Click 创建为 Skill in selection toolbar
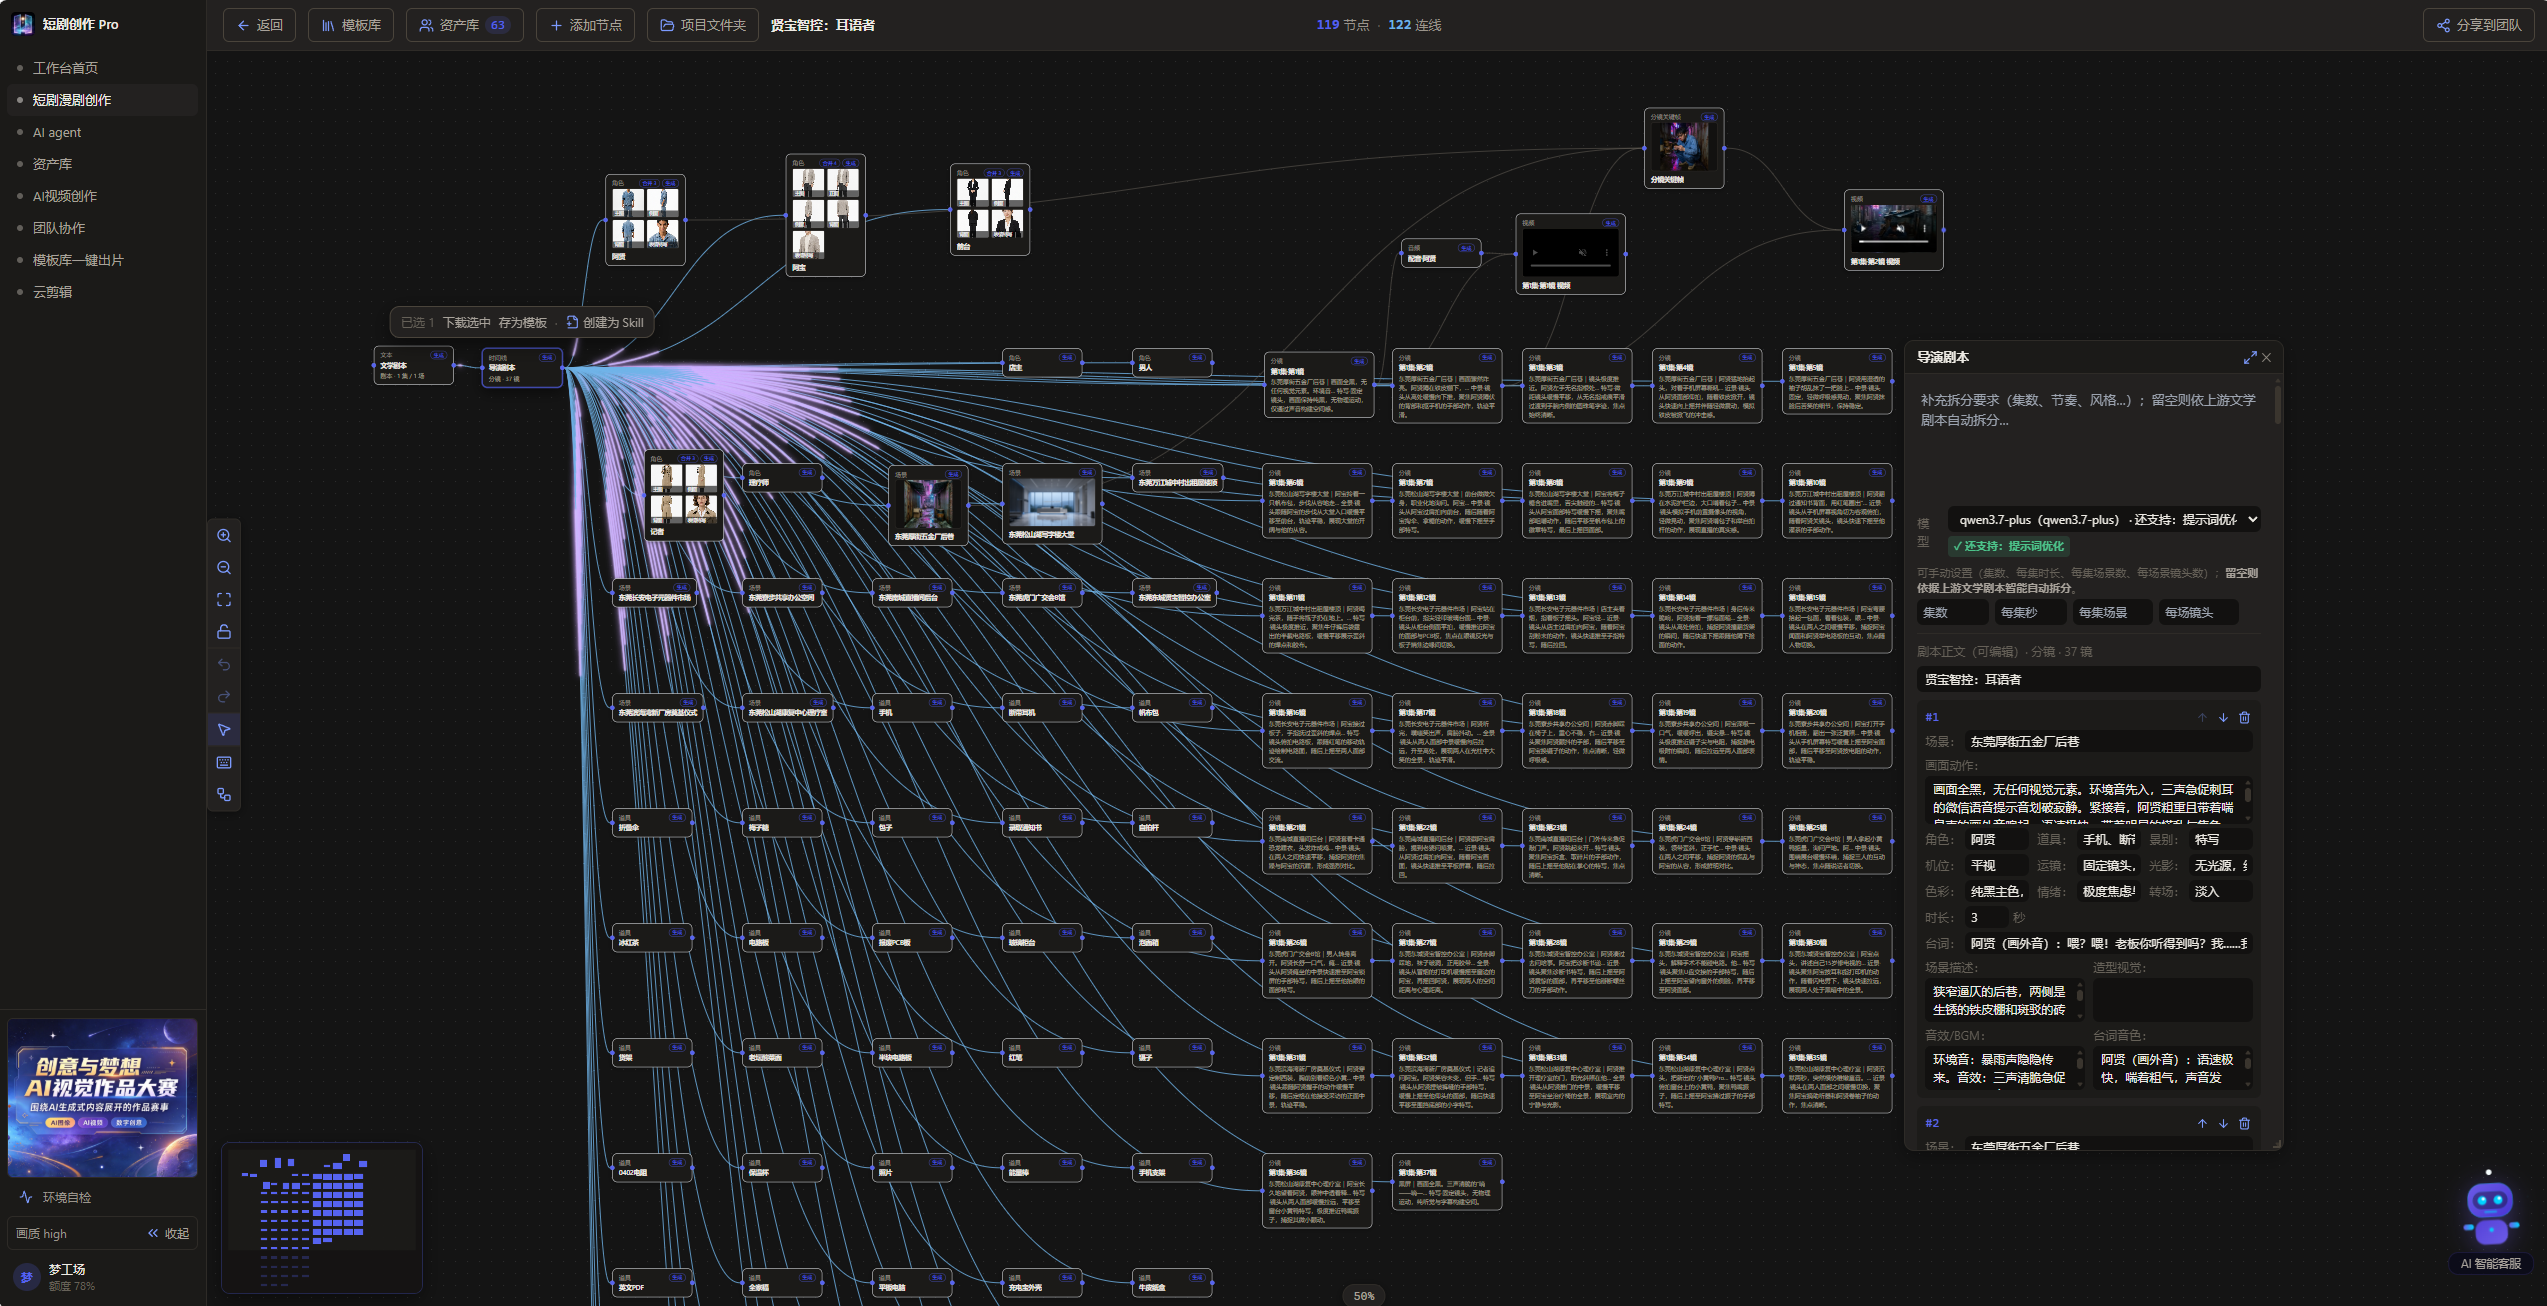 click(x=605, y=323)
